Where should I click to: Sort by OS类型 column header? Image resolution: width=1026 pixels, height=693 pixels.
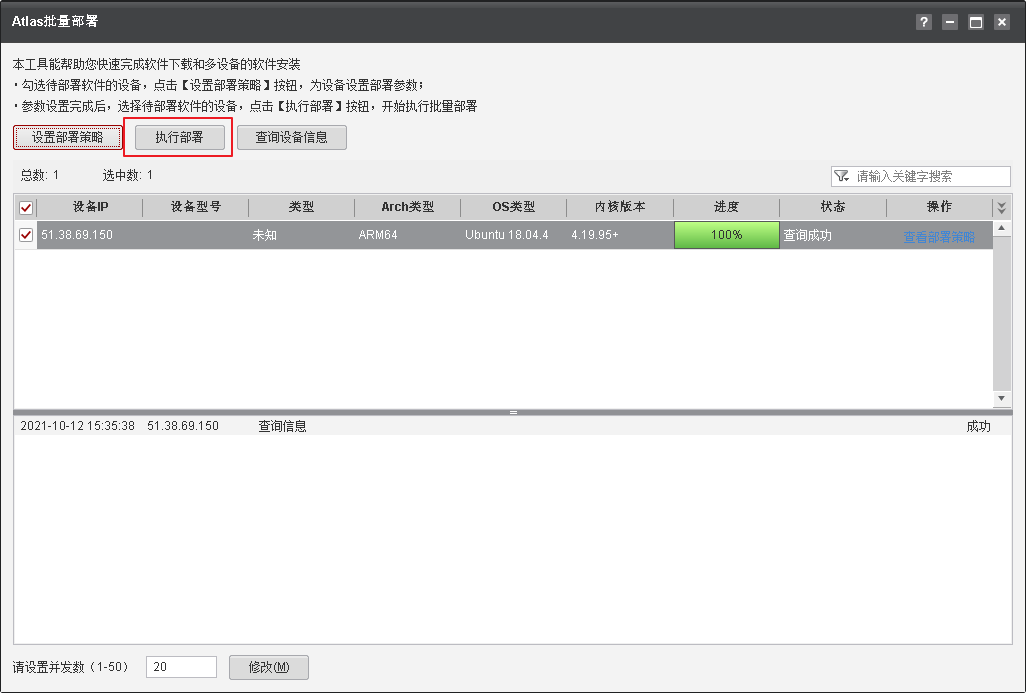point(514,207)
